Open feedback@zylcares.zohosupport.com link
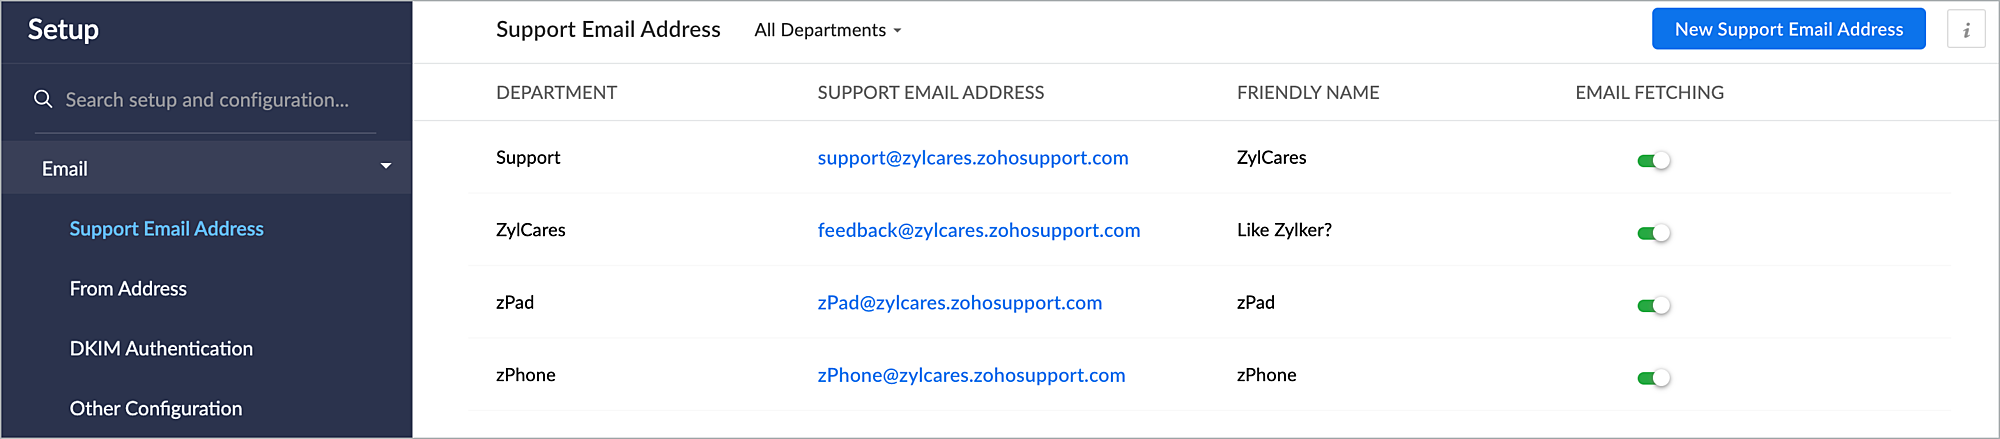This screenshot has height=439, width=2000. click(x=979, y=230)
